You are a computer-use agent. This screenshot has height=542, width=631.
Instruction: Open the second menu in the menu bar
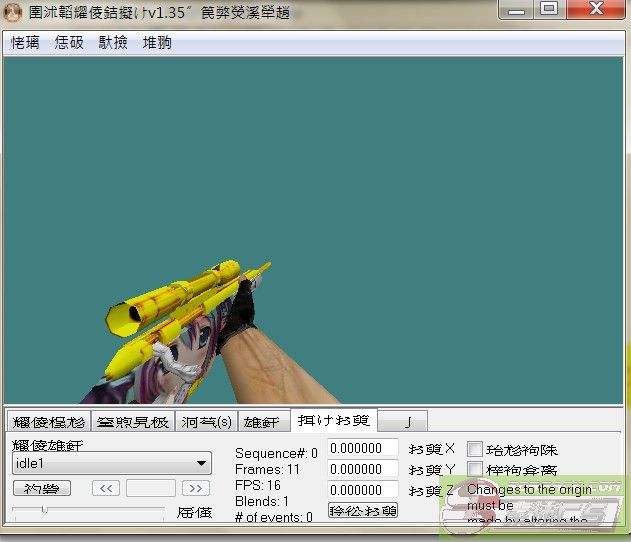point(69,43)
